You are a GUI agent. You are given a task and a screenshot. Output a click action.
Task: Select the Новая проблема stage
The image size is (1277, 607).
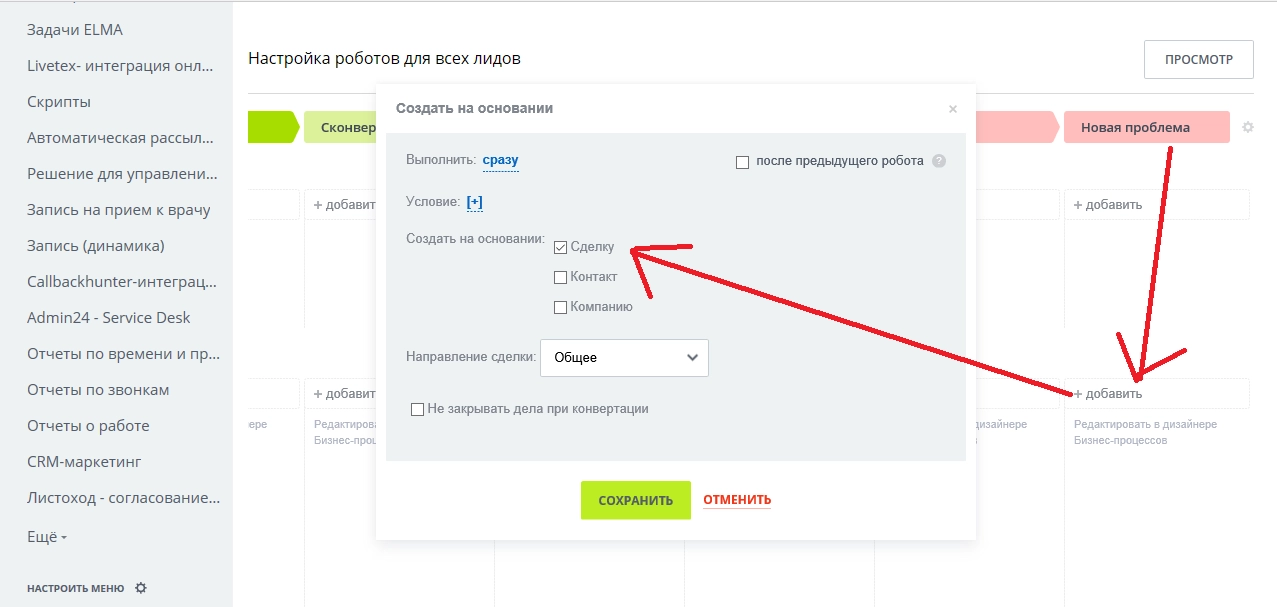pos(1145,128)
